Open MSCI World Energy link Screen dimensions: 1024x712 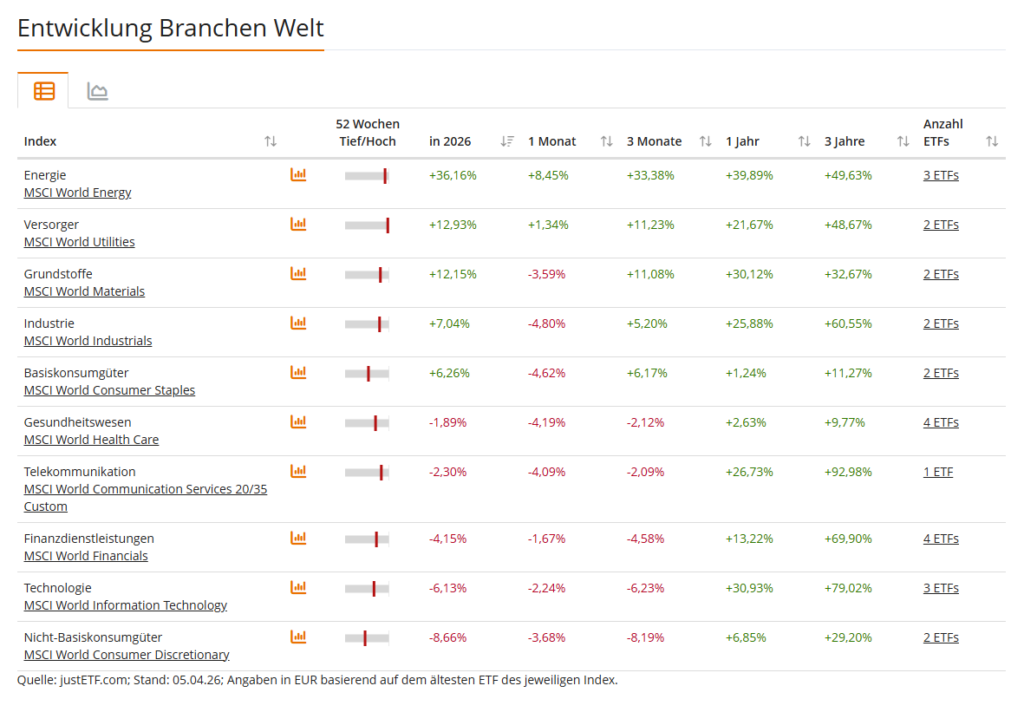point(78,192)
